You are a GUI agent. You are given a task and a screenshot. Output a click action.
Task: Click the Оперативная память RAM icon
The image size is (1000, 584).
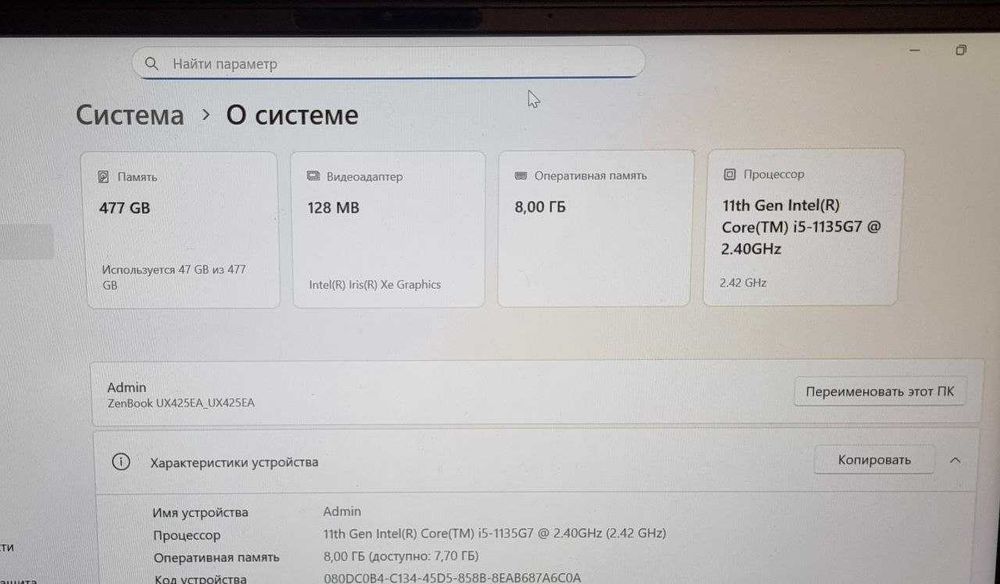tap(521, 175)
